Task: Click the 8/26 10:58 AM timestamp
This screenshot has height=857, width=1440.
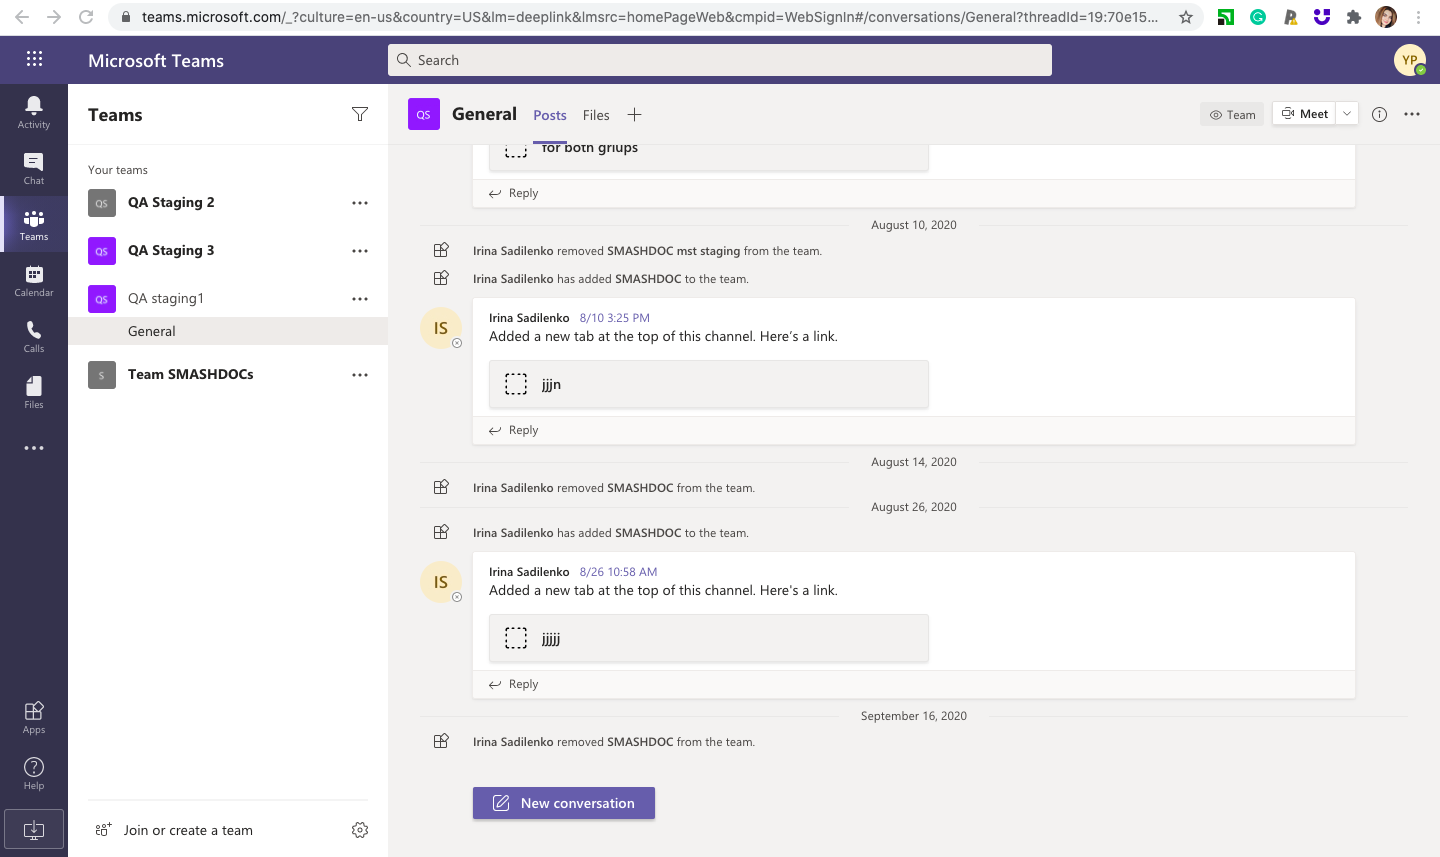Action: click(x=619, y=572)
